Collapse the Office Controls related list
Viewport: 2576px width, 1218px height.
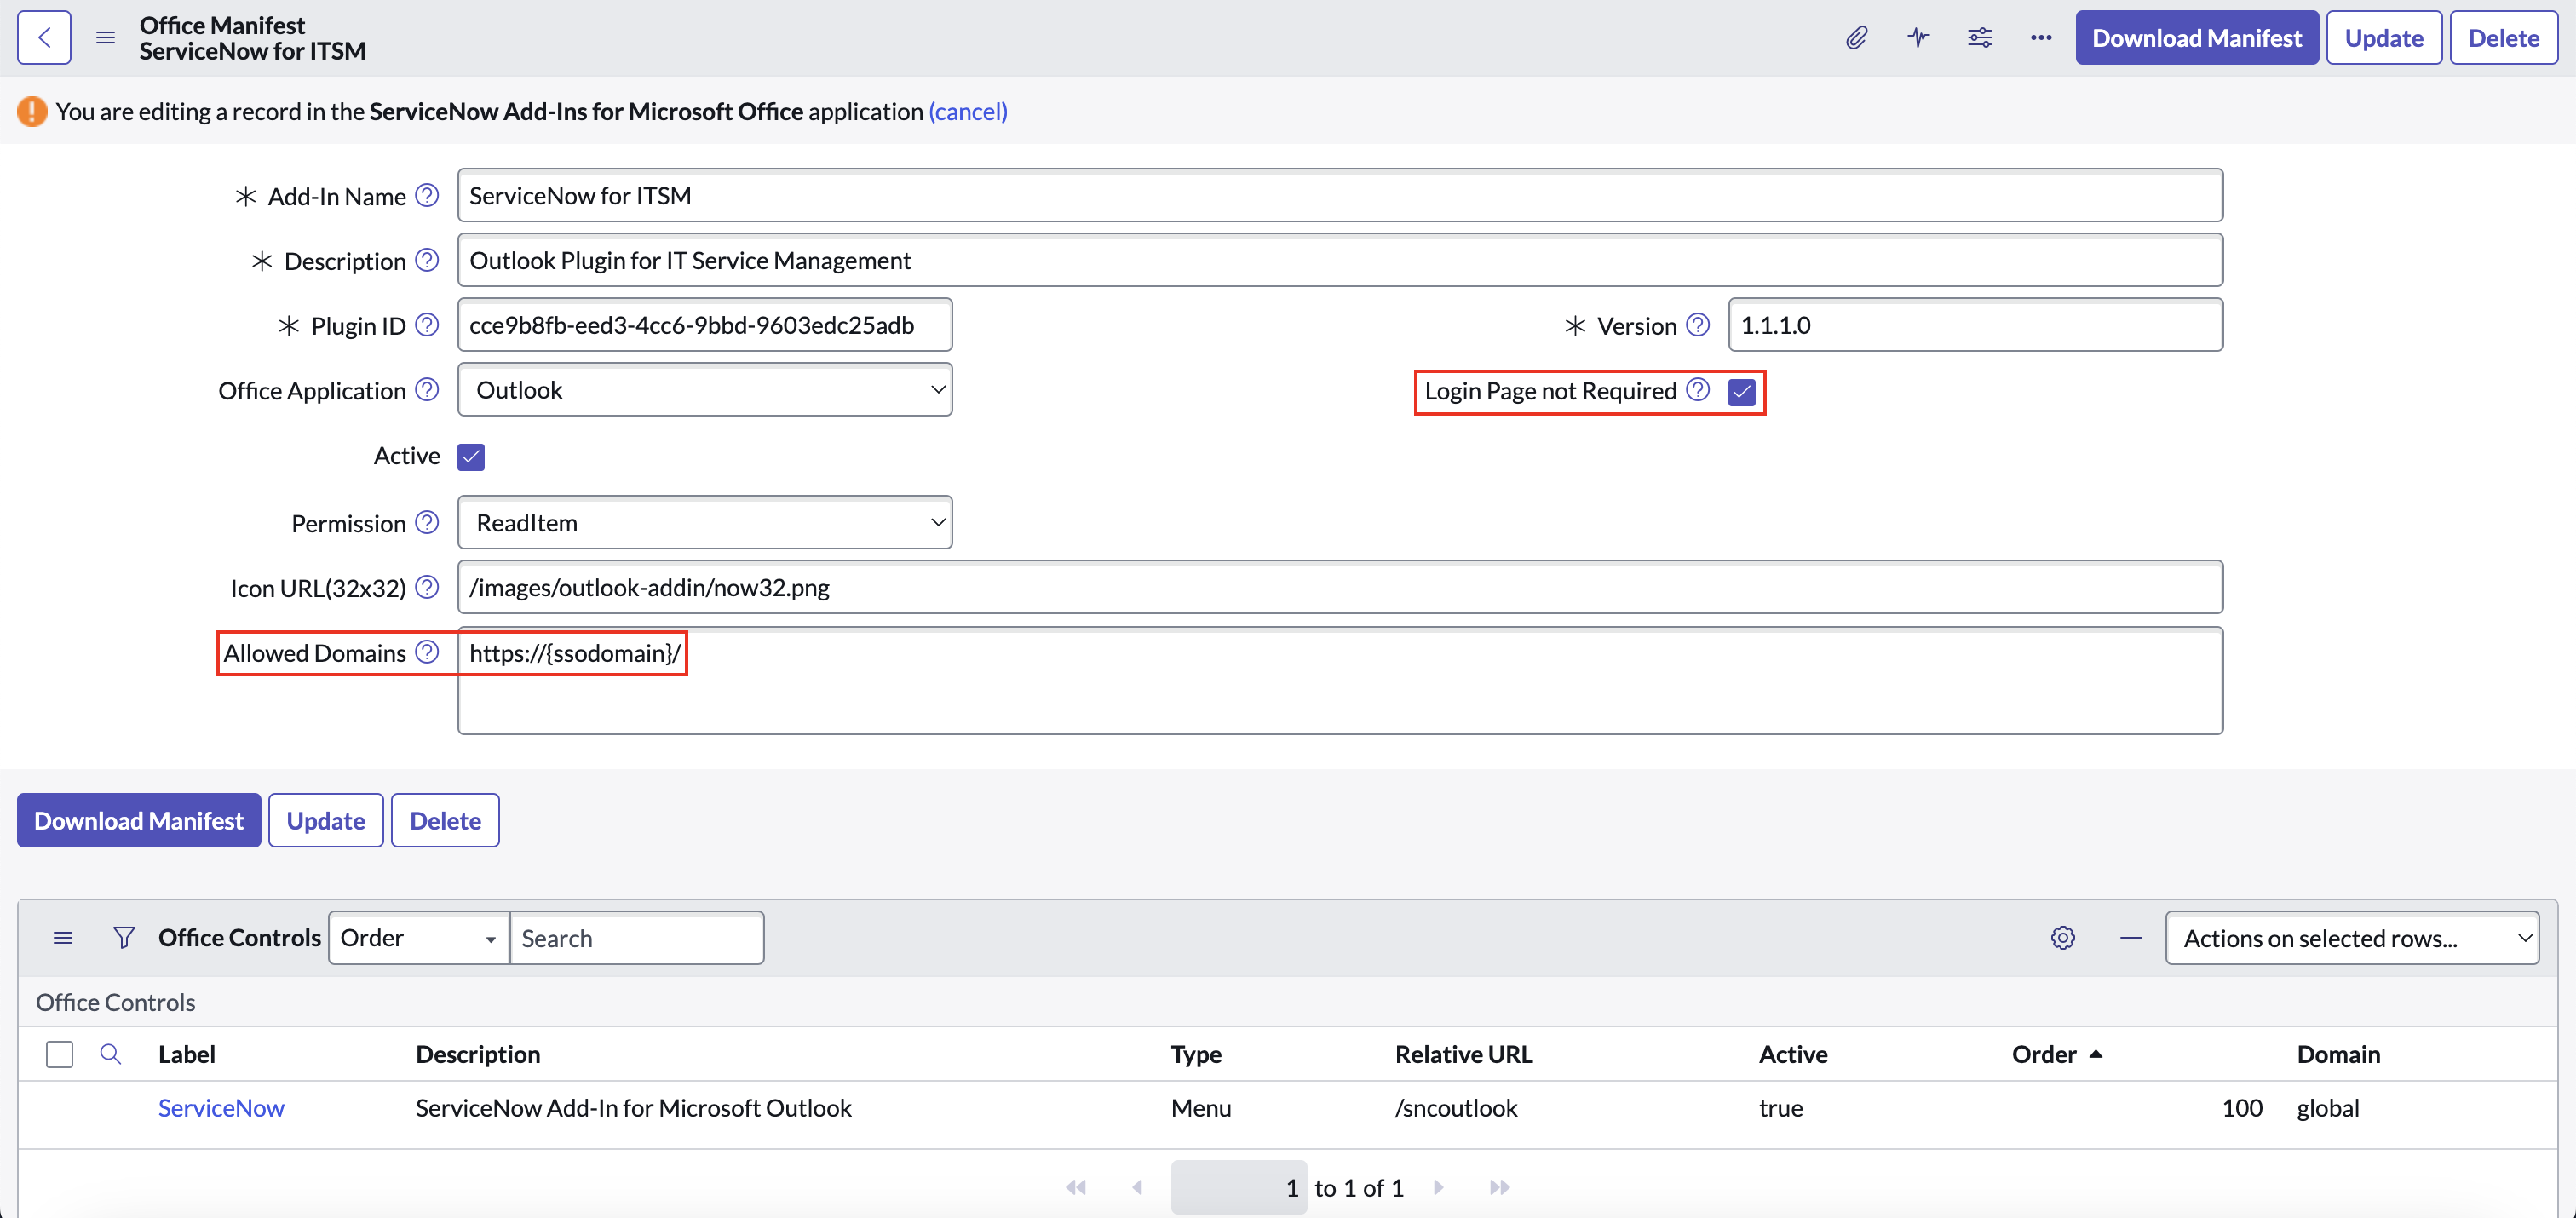click(x=2131, y=938)
